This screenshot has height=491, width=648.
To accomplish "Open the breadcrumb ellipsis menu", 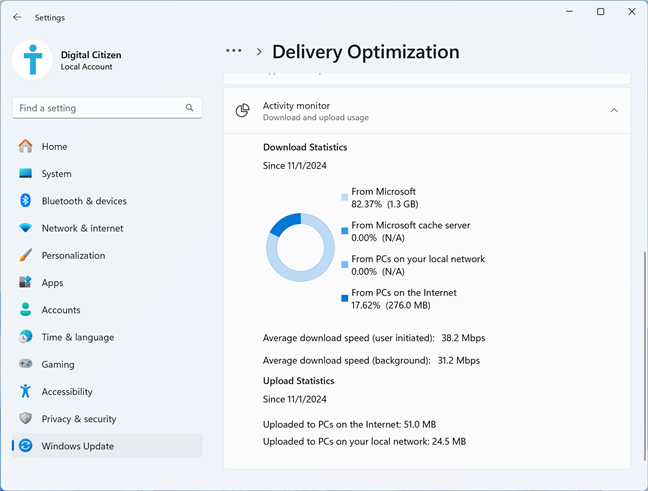I will point(233,51).
